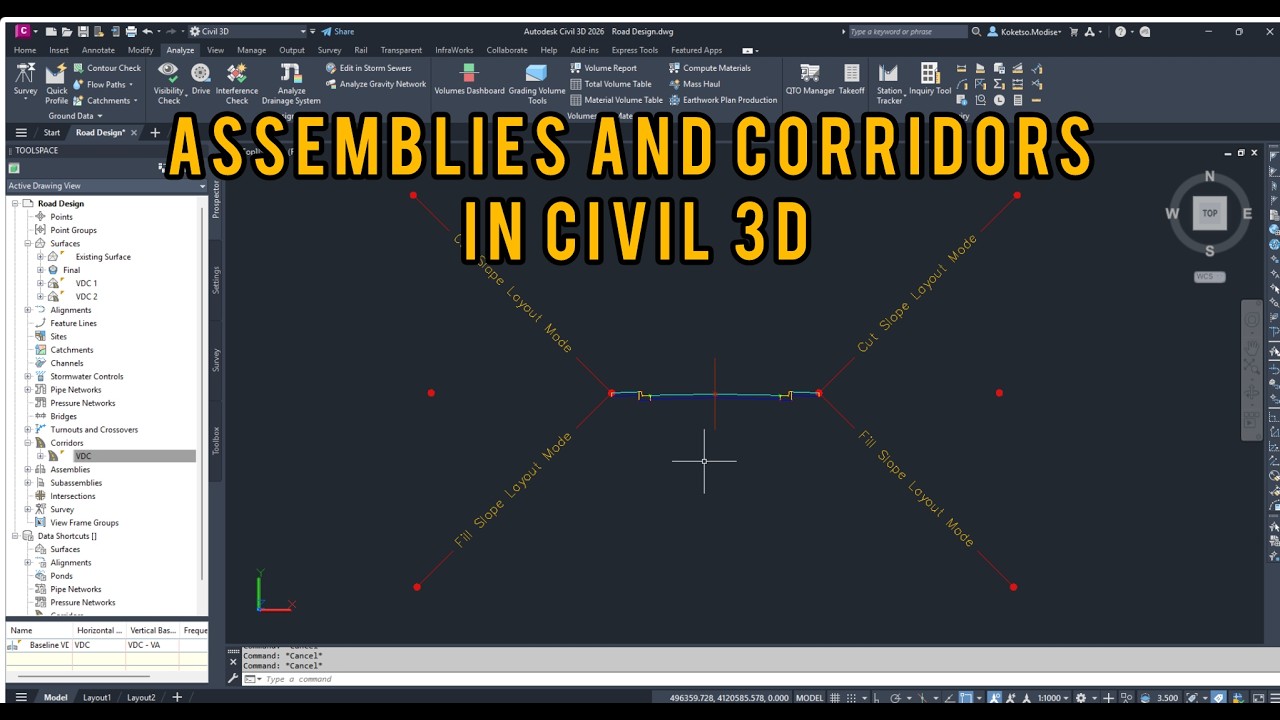Expand the Pipe Networks node under Road Design

[x=28, y=390]
